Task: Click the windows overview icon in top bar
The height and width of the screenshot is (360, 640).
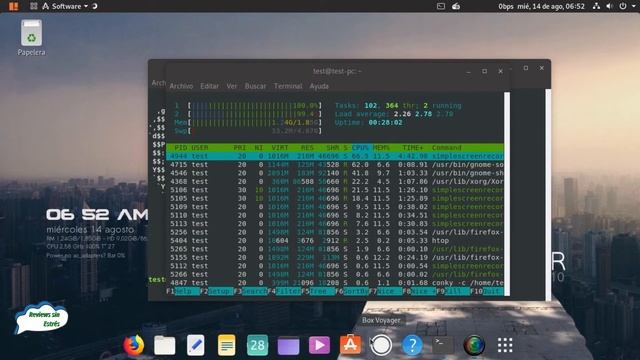Action: (x=34, y=6)
